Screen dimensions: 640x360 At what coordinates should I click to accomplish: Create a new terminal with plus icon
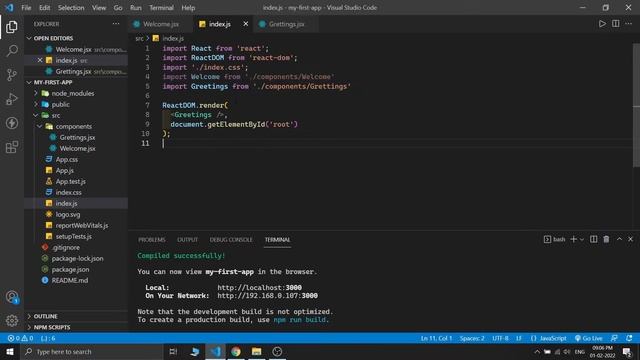573,239
